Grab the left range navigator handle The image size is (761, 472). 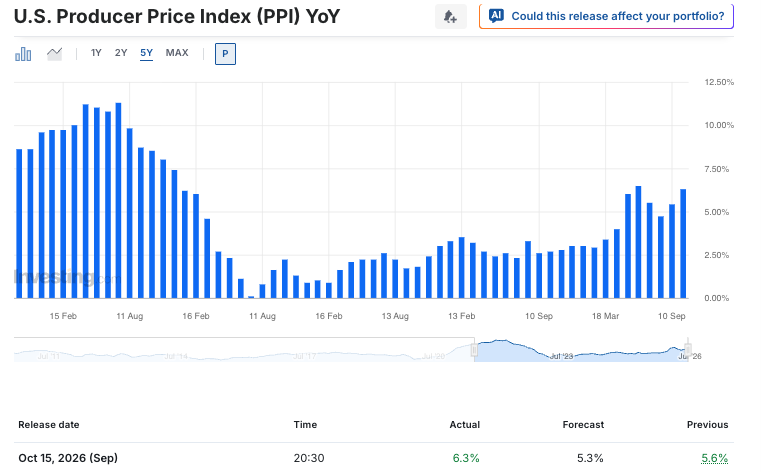(x=474, y=349)
